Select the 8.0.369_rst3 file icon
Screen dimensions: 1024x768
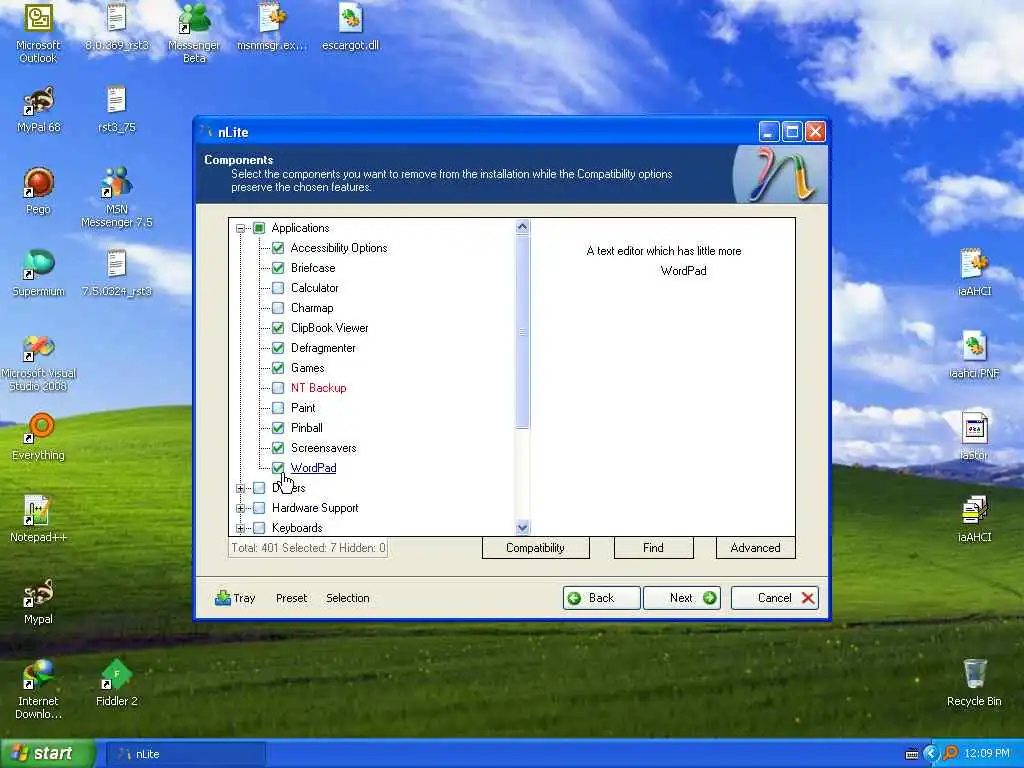tap(117, 27)
